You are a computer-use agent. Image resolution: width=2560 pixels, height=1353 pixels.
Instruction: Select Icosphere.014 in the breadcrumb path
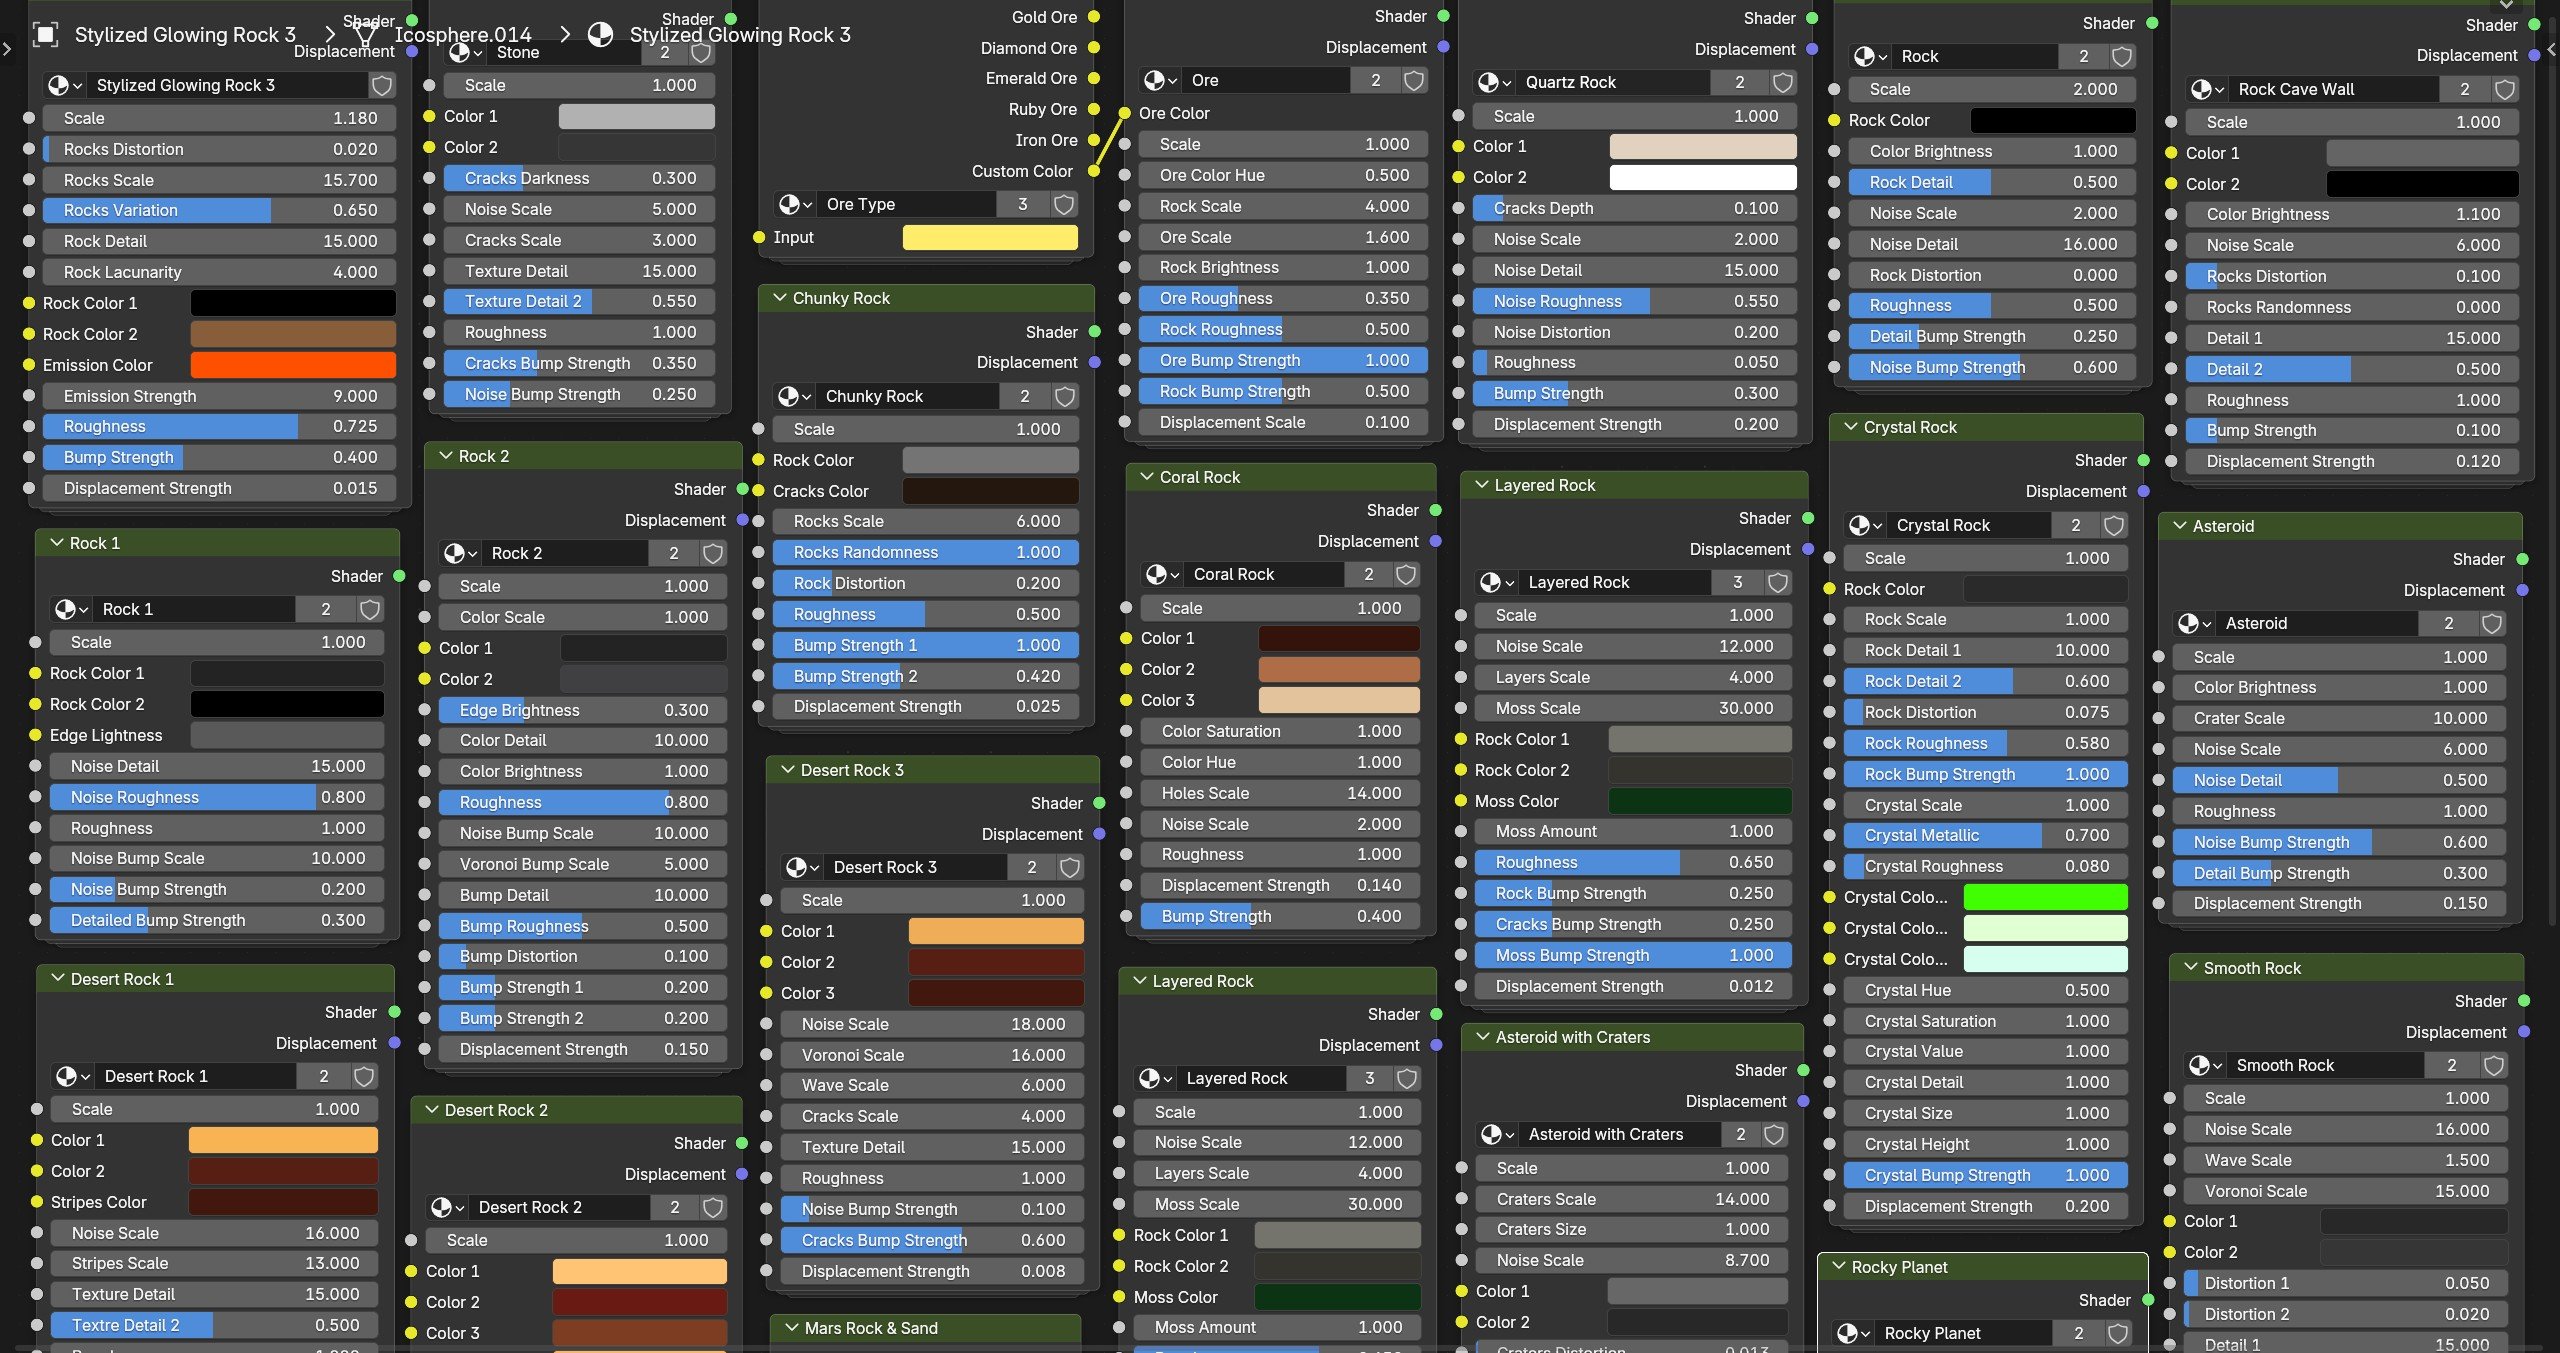462,35
